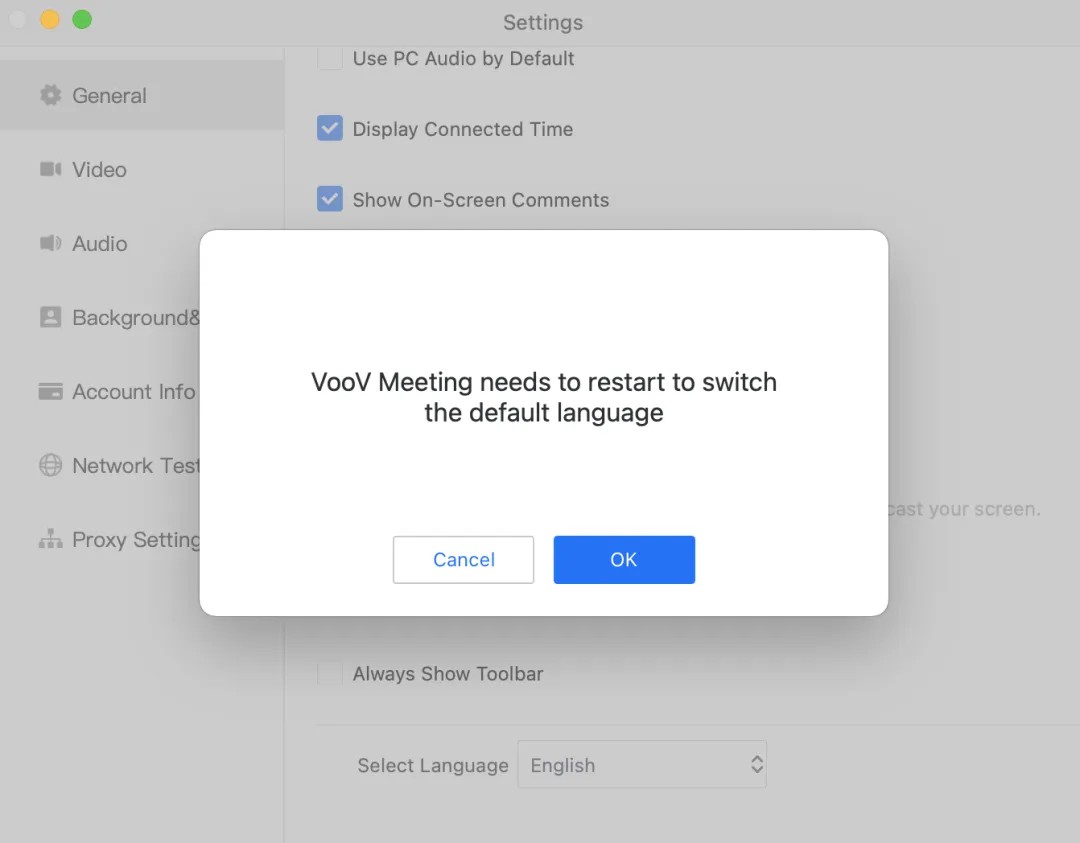Click the Account Info card icon
The image size is (1080, 843).
pyautogui.click(x=50, y=391)
